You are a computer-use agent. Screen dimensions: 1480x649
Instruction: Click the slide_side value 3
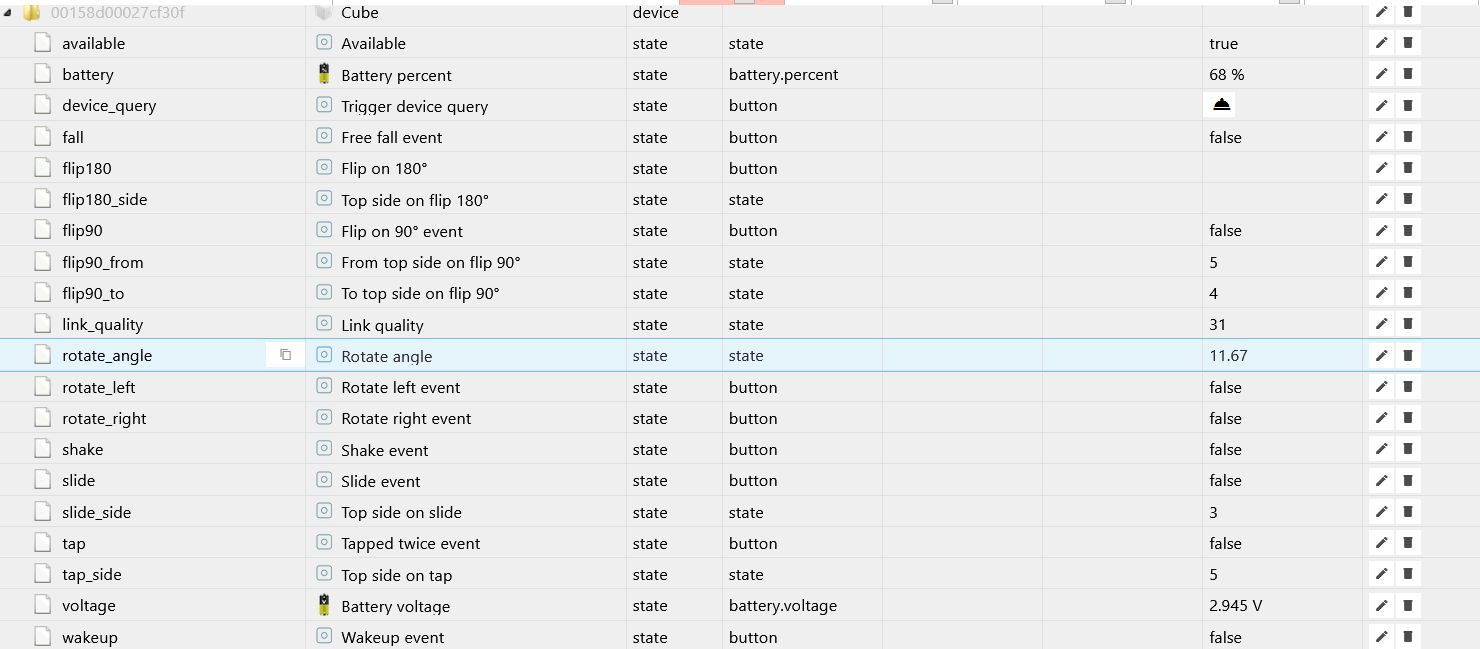tap(1213, 512)
